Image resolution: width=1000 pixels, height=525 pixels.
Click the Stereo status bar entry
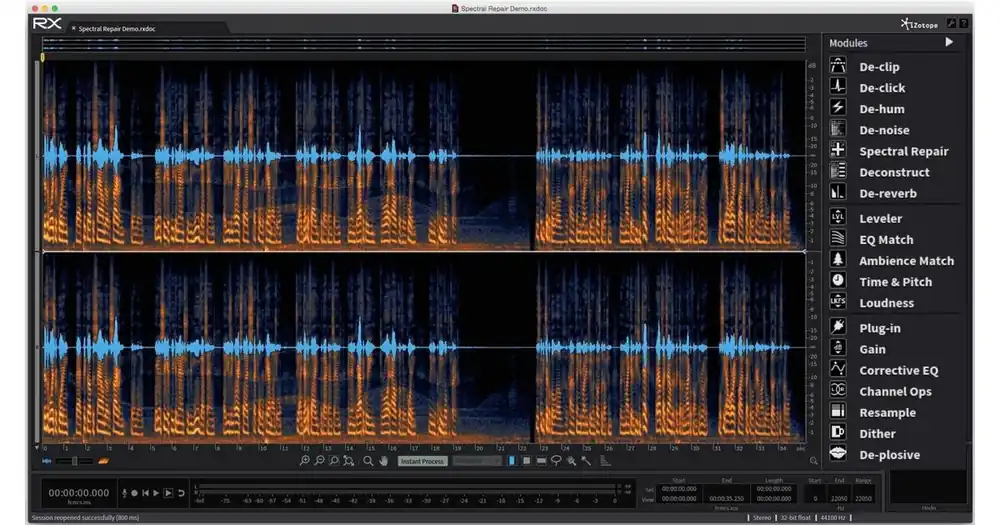[761, 517]
